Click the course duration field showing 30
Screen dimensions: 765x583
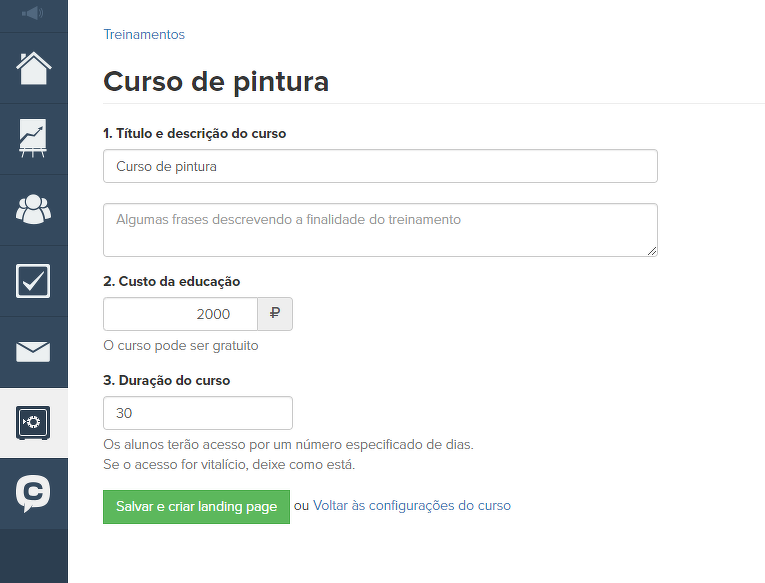(x=197, y=413)
